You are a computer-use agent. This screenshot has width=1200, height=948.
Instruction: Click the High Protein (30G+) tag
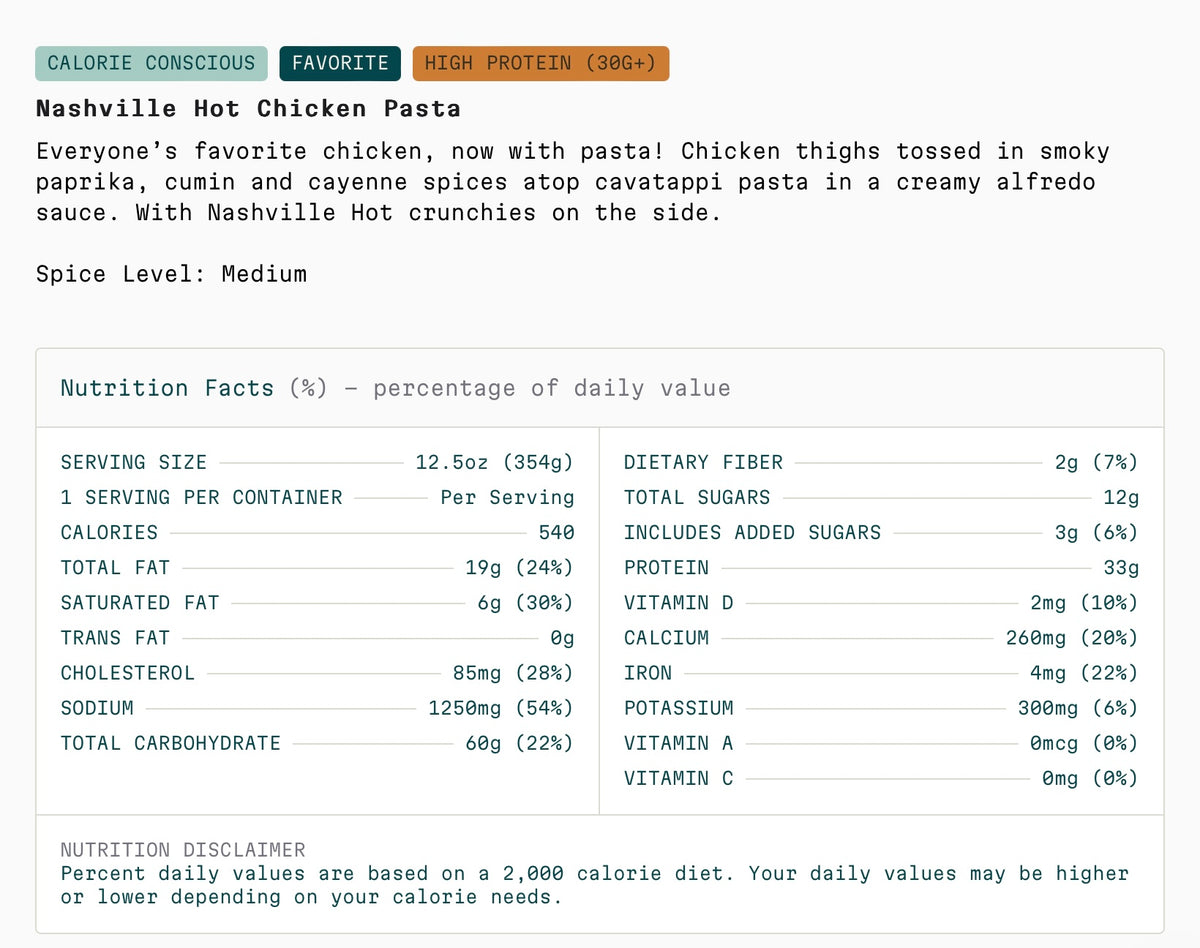541,63
